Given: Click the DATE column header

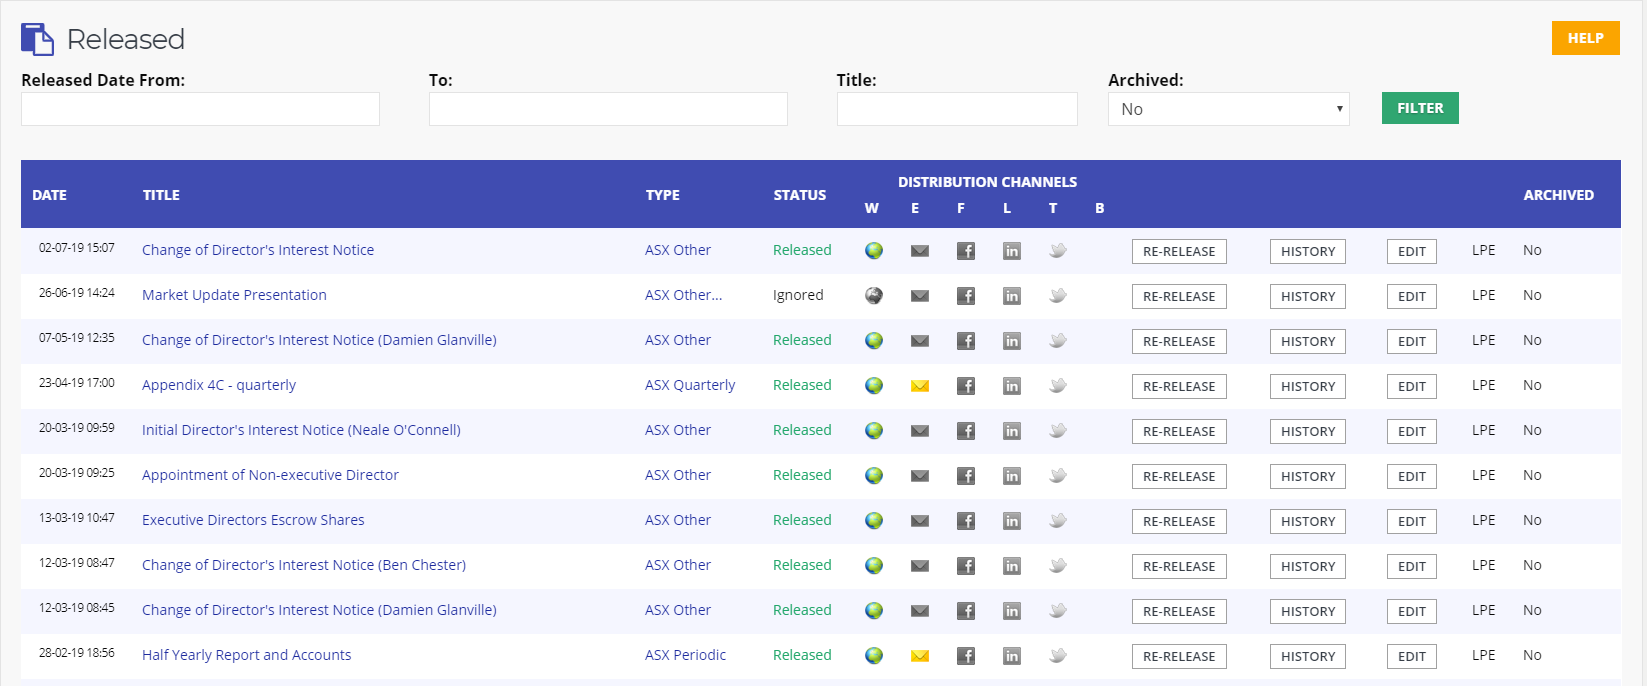Looking at the screenshot, I should (49, 195).
